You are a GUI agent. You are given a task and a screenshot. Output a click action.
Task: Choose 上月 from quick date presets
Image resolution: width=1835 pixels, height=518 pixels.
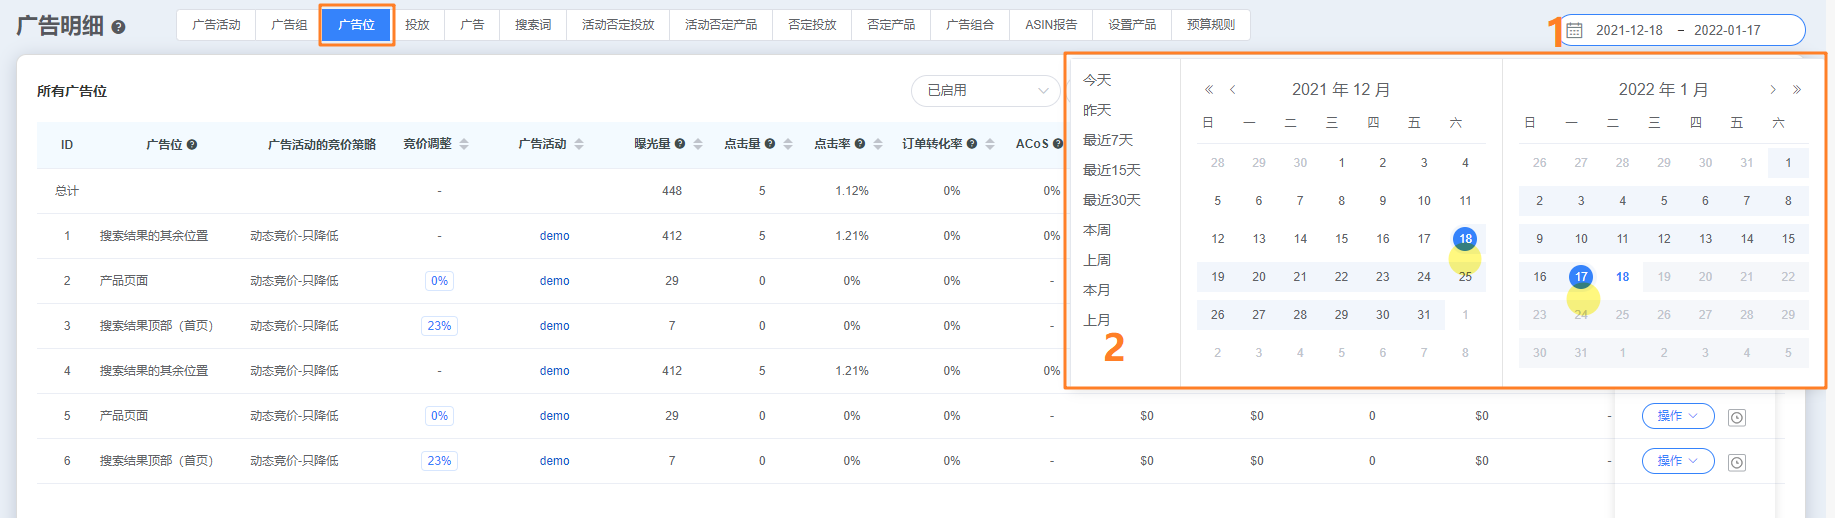pos(1096,320)
